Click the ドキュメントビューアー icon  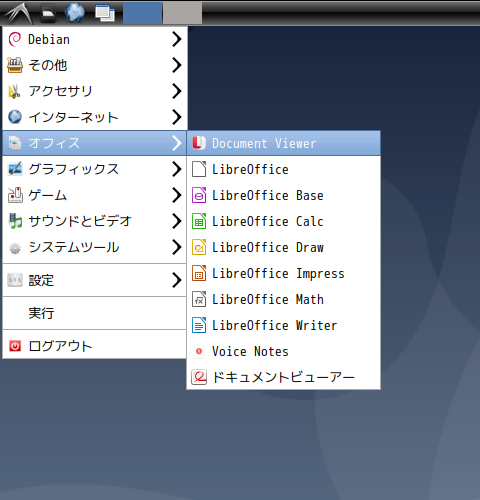[x=199, y=377]
